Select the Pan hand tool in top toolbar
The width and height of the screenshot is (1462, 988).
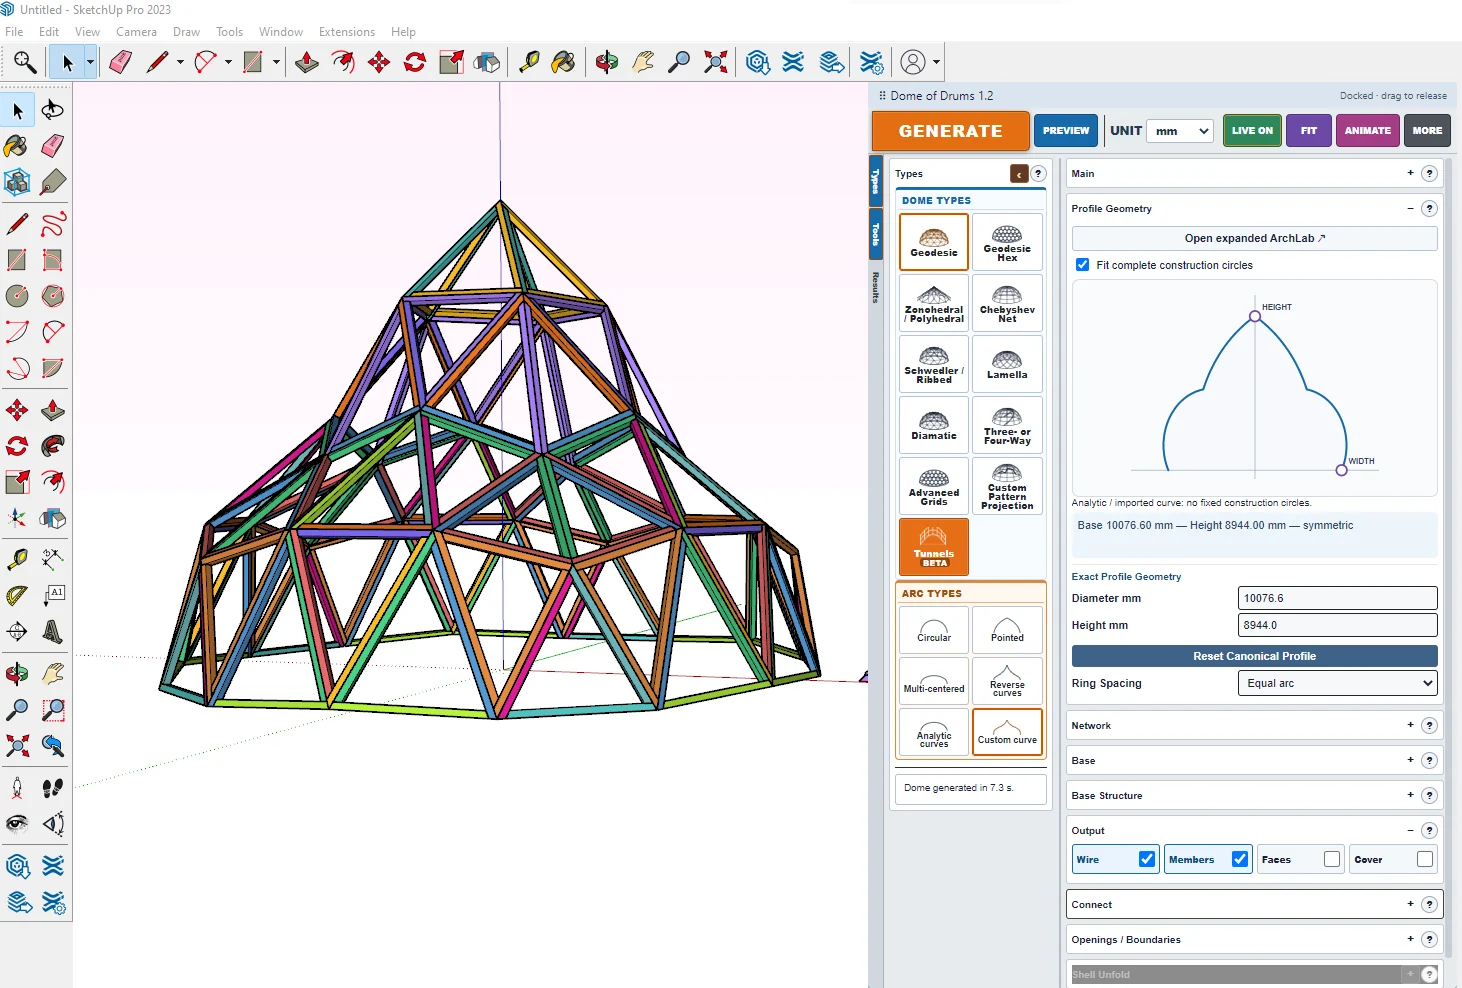coord(643,62)
